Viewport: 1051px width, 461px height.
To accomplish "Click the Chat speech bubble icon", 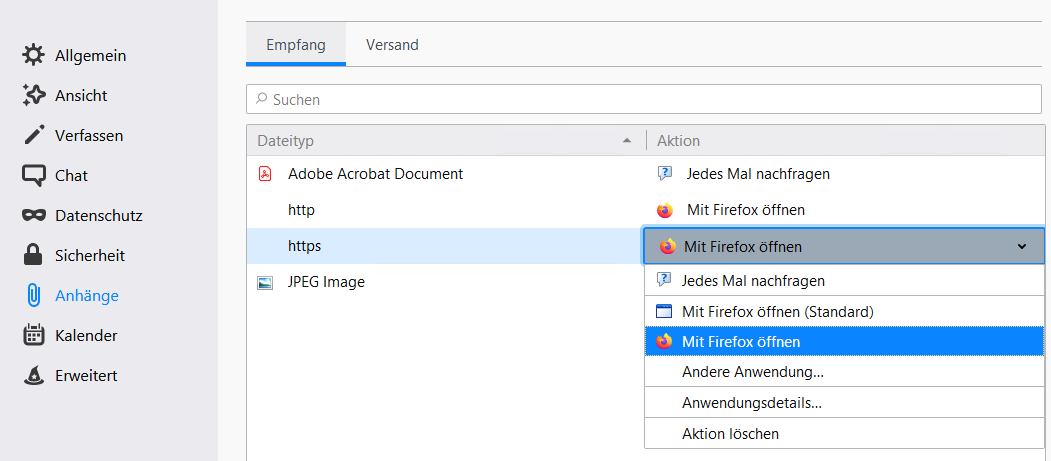I will (x=34, y=176).
